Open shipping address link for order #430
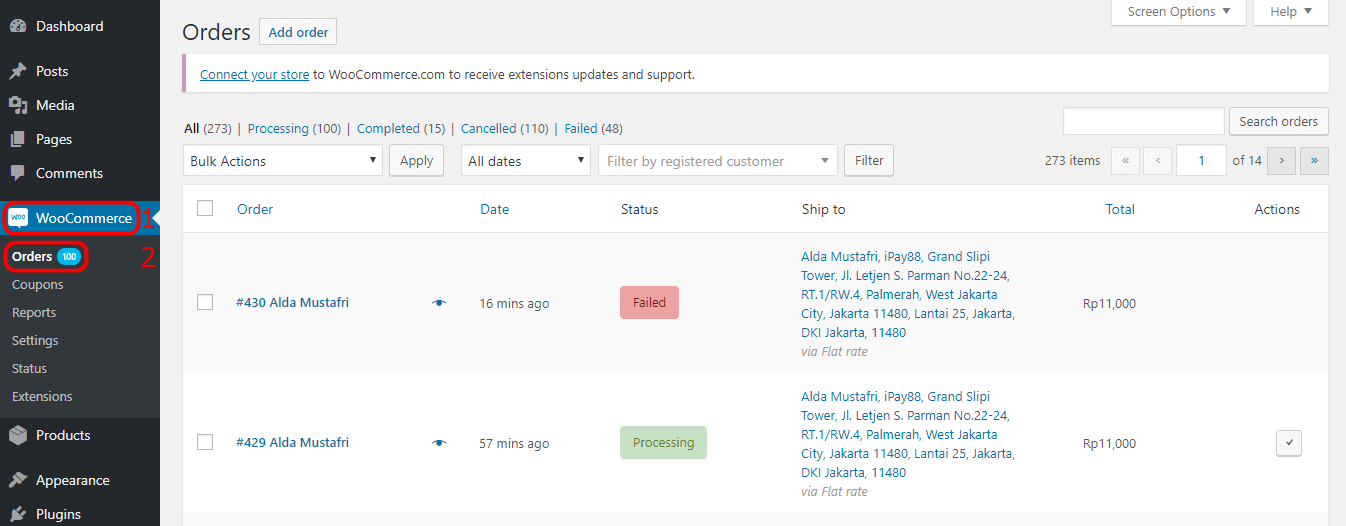 (908, 294)
